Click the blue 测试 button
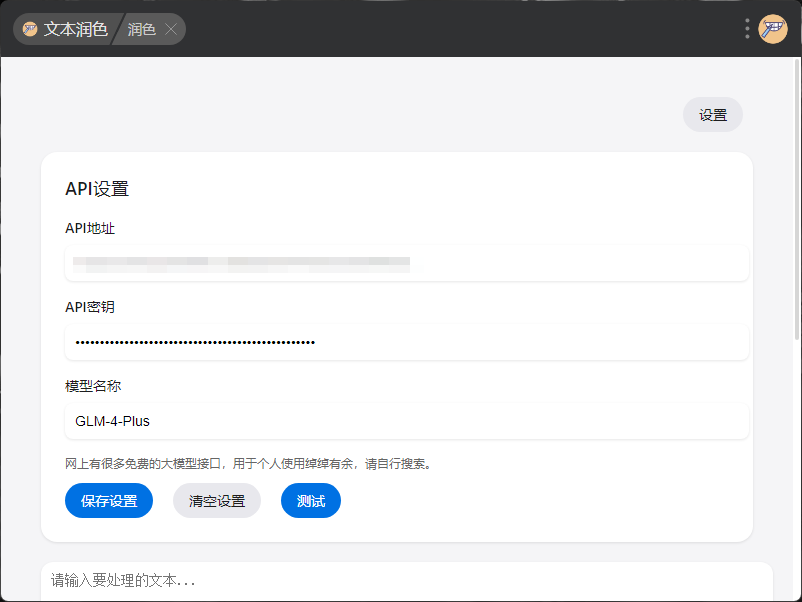The width and height of the screenshot is (802, 602). (x=311, y=501)
